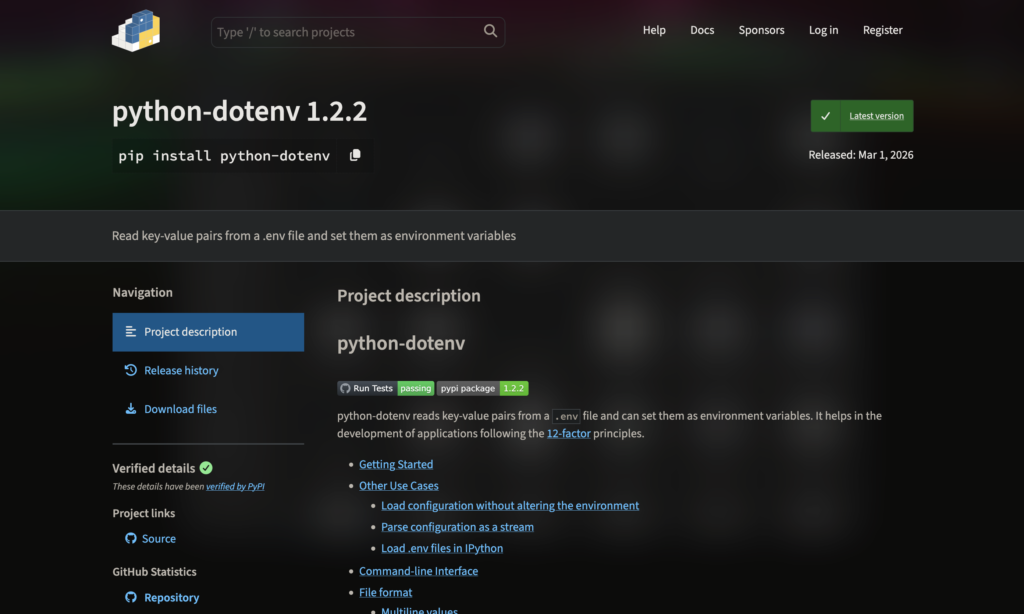1024x614 pixels.
Task: Click the Latest version button
Action: [862, 116]
